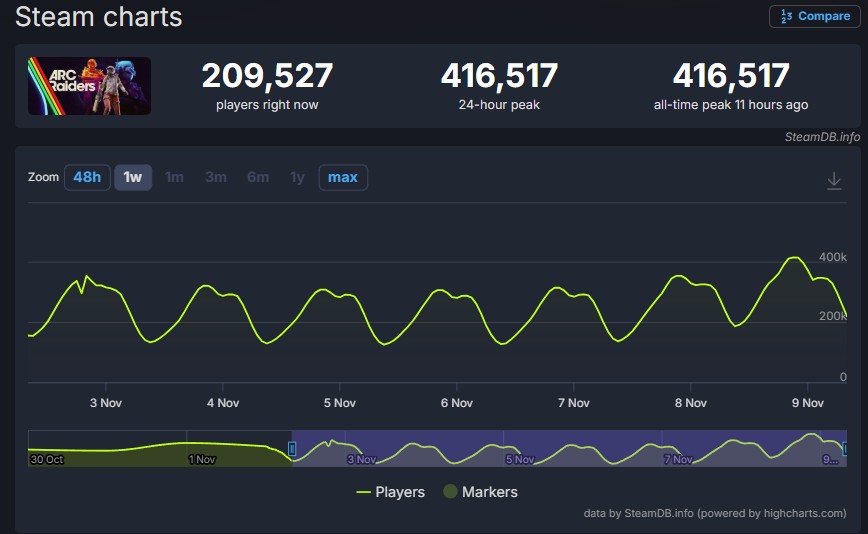
Task: Click the 8 Nov axis label
Action: pyautogui.click(x=691, y=403)
